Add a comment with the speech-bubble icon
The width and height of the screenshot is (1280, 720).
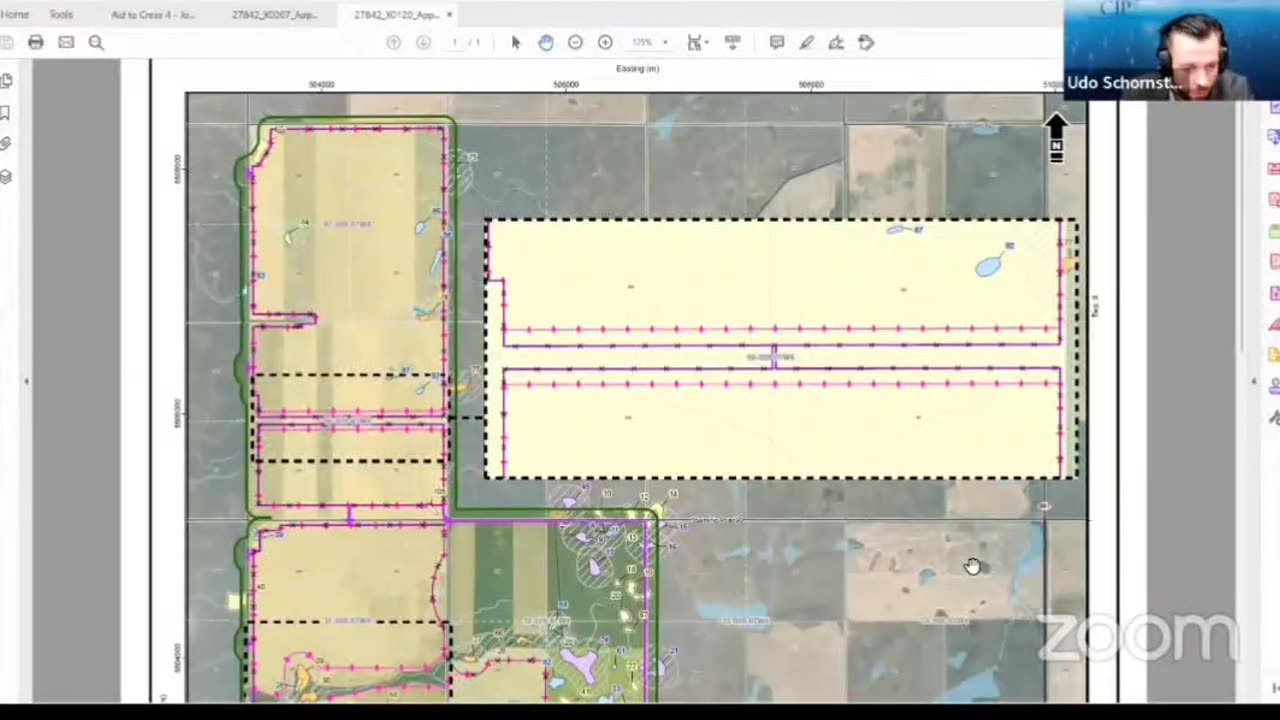777,42
